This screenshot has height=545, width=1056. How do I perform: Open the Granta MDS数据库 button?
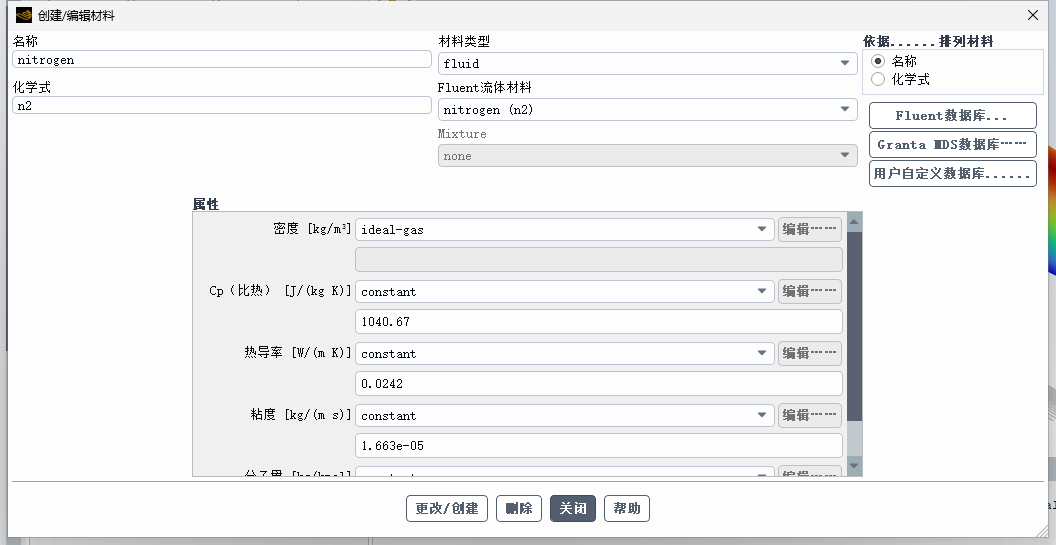952,144
